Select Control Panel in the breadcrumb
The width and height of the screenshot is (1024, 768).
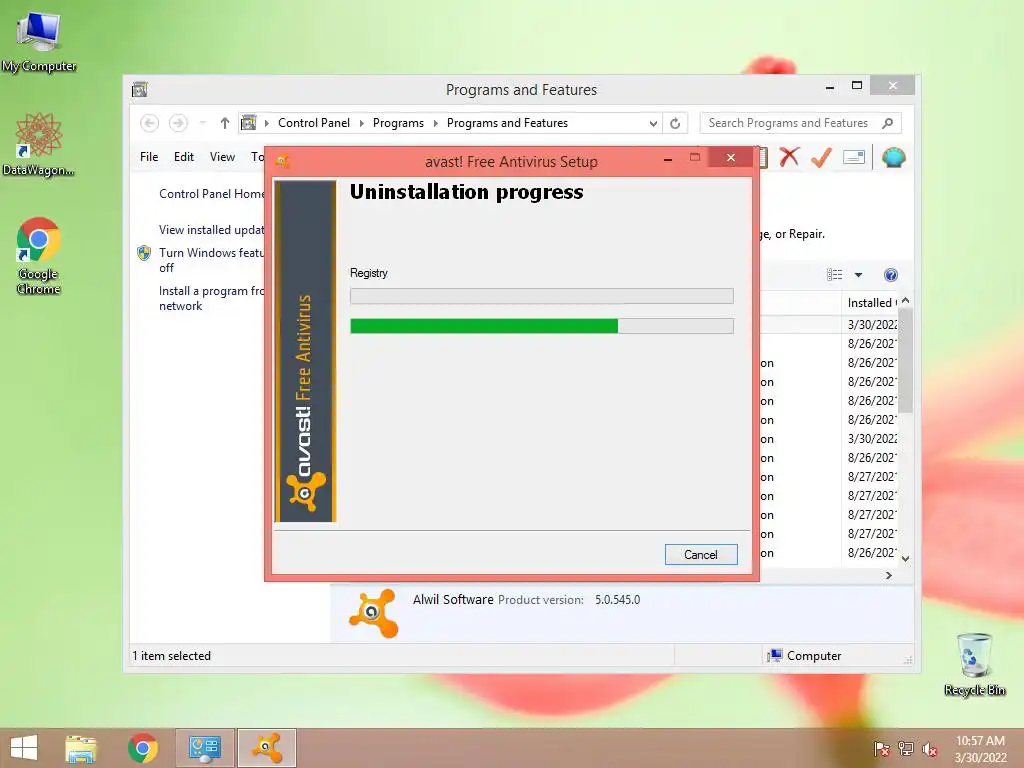point(313,123)
